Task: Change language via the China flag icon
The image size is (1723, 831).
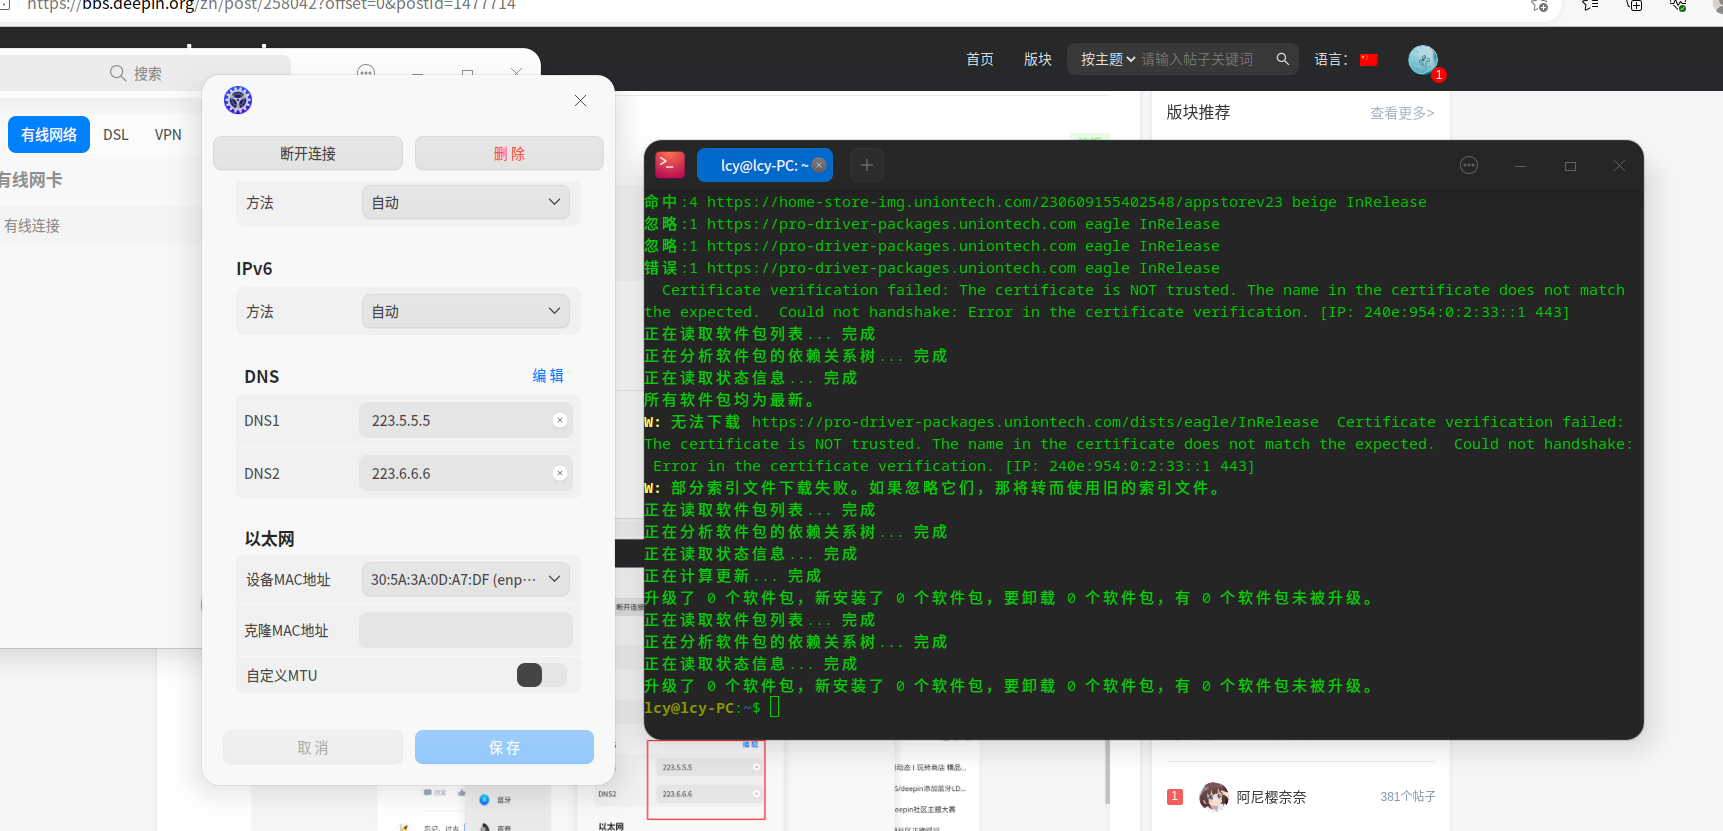Action: pyautogui.click(x=1369, y=59)
